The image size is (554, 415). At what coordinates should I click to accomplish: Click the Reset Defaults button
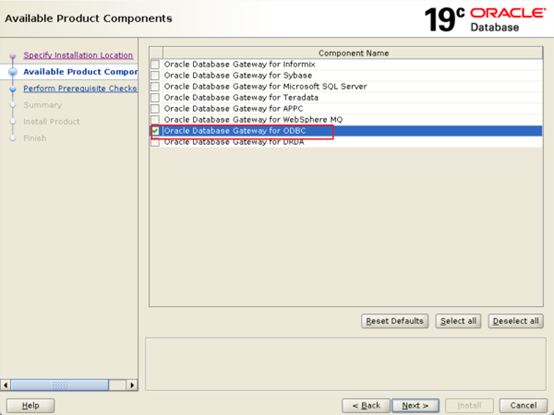(x=395, y=321)
